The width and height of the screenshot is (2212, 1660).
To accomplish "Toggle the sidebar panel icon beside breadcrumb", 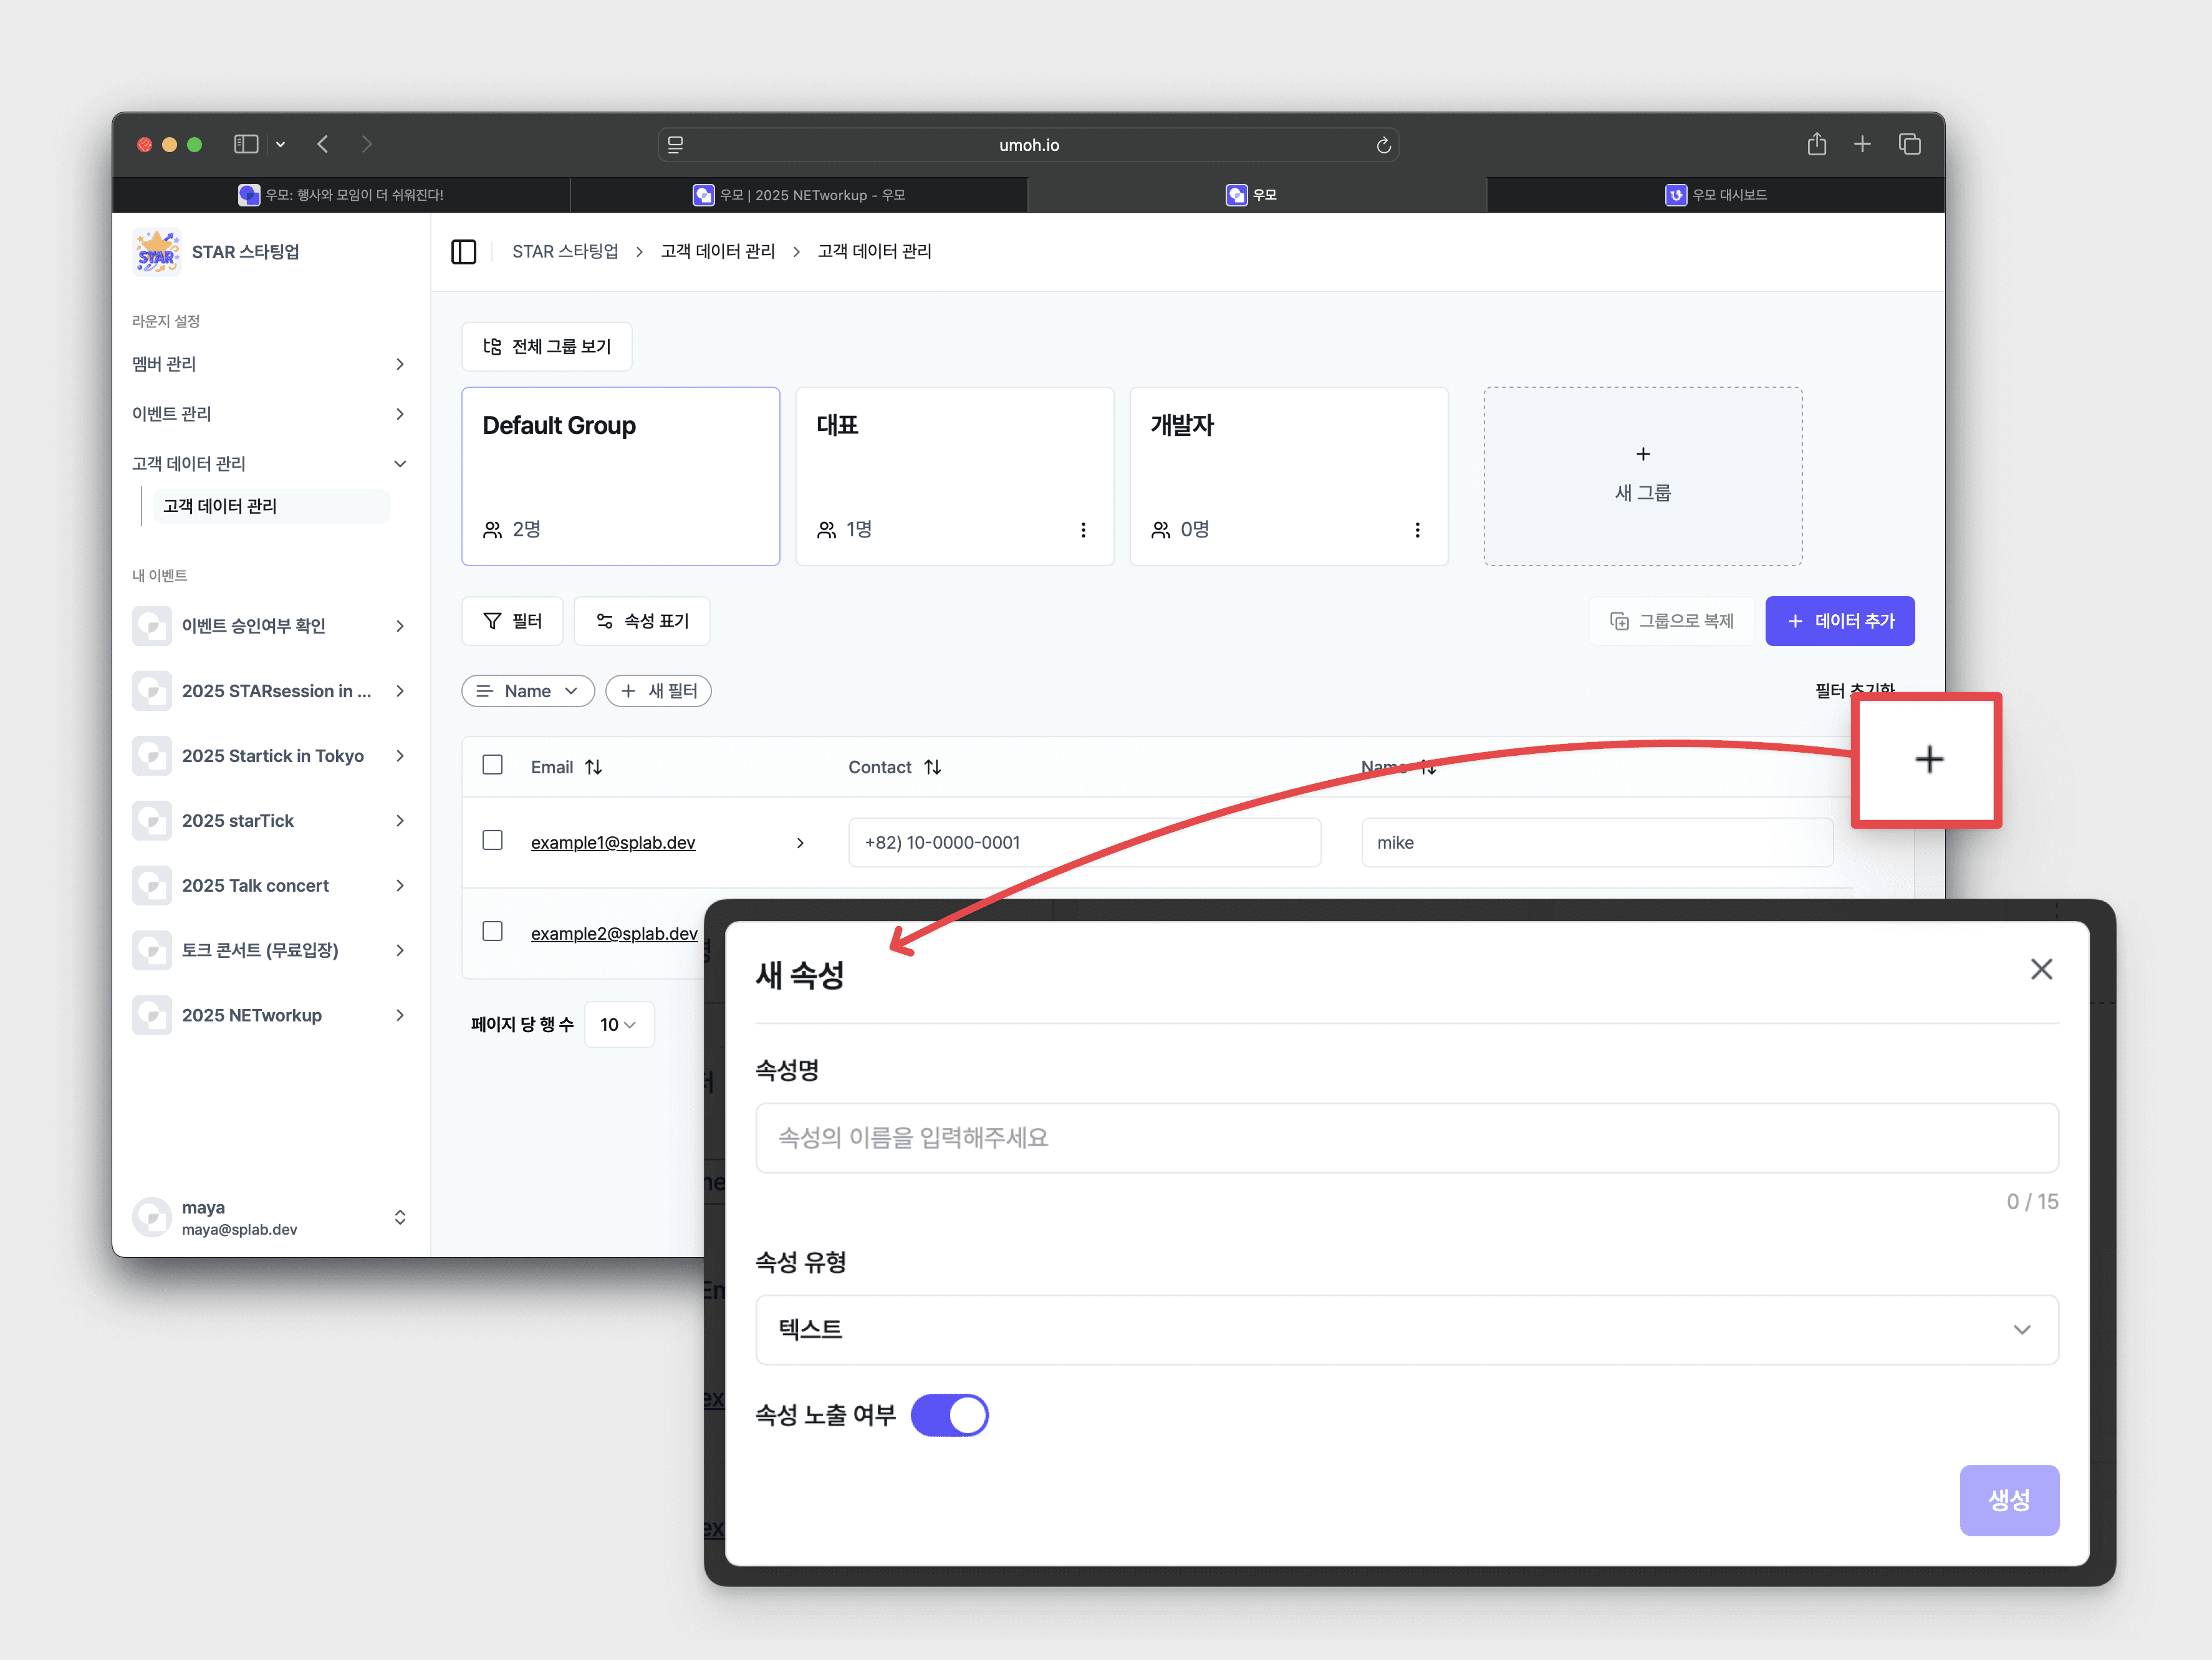I will point(463,251).
